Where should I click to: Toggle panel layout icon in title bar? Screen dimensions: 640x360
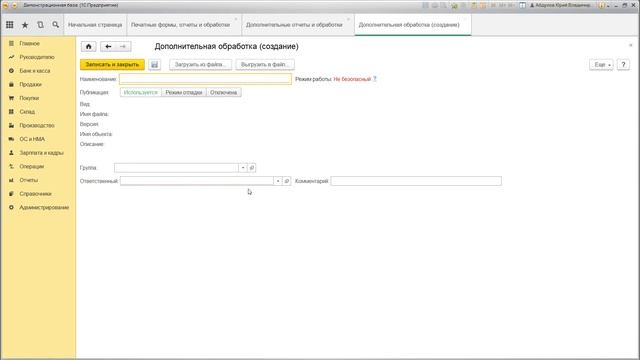pos(522,5)
